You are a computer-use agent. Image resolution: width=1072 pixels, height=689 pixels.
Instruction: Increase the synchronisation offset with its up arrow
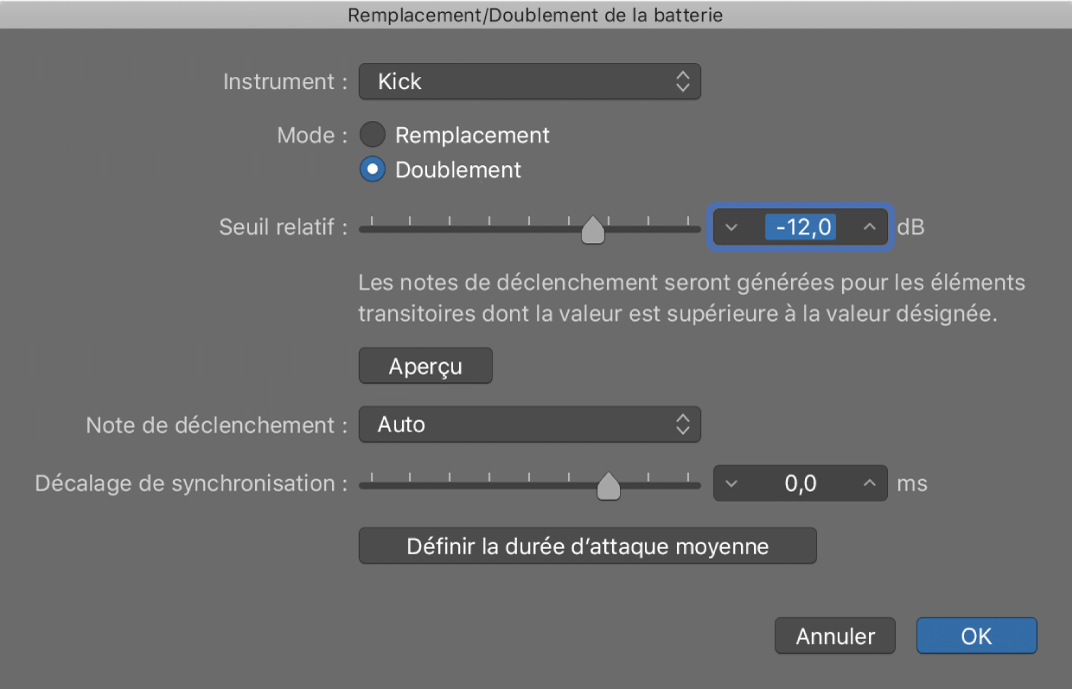[869, 483]
